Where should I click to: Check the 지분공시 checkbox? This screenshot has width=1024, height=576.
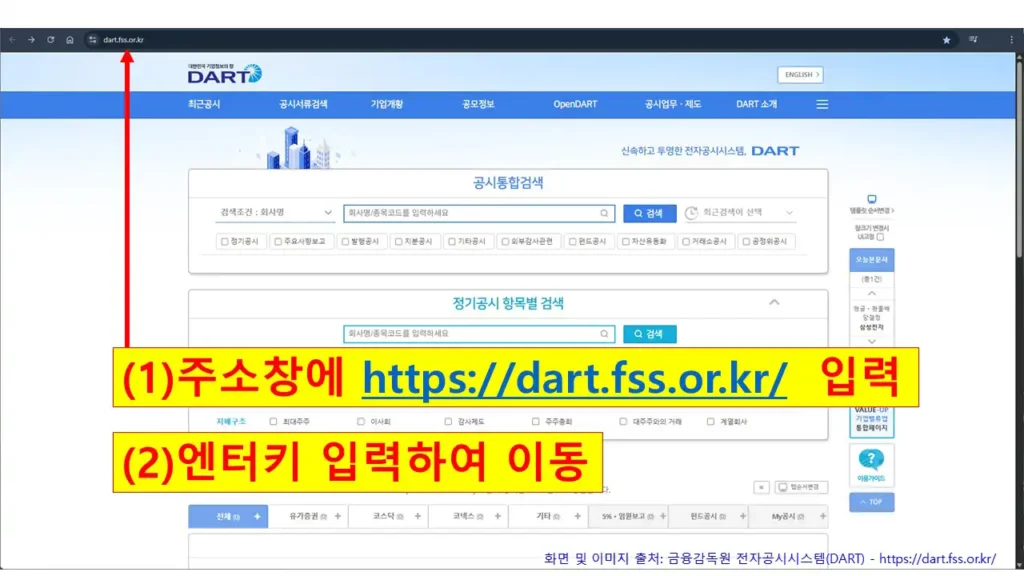pos(398,242)
